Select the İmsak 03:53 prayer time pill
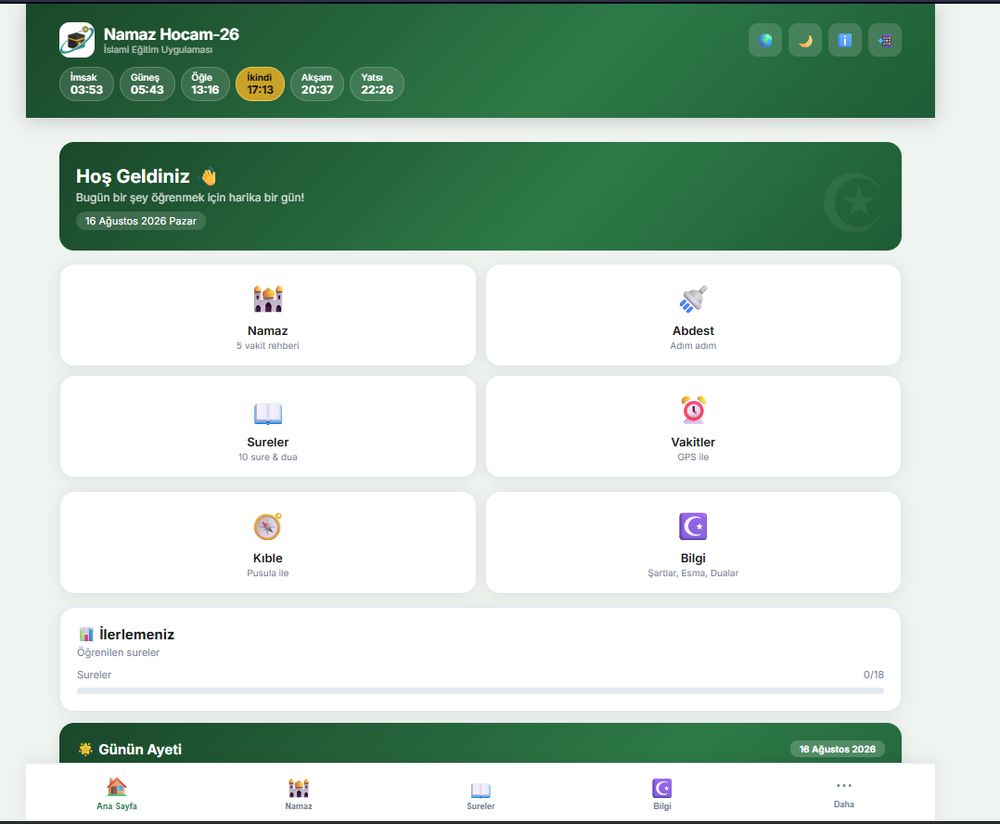The height and width of the screenshot is (824, 1000). pos(87,84)
